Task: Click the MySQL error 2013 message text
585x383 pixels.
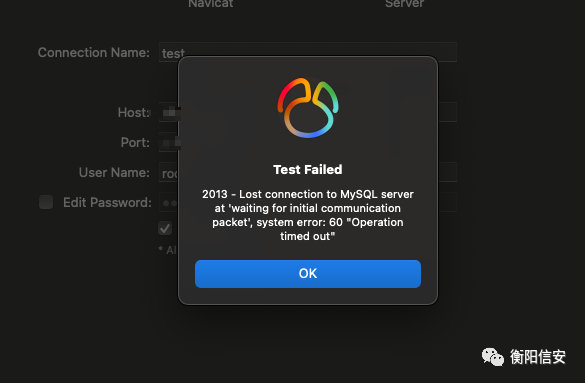Action: (x=308, y=215)
